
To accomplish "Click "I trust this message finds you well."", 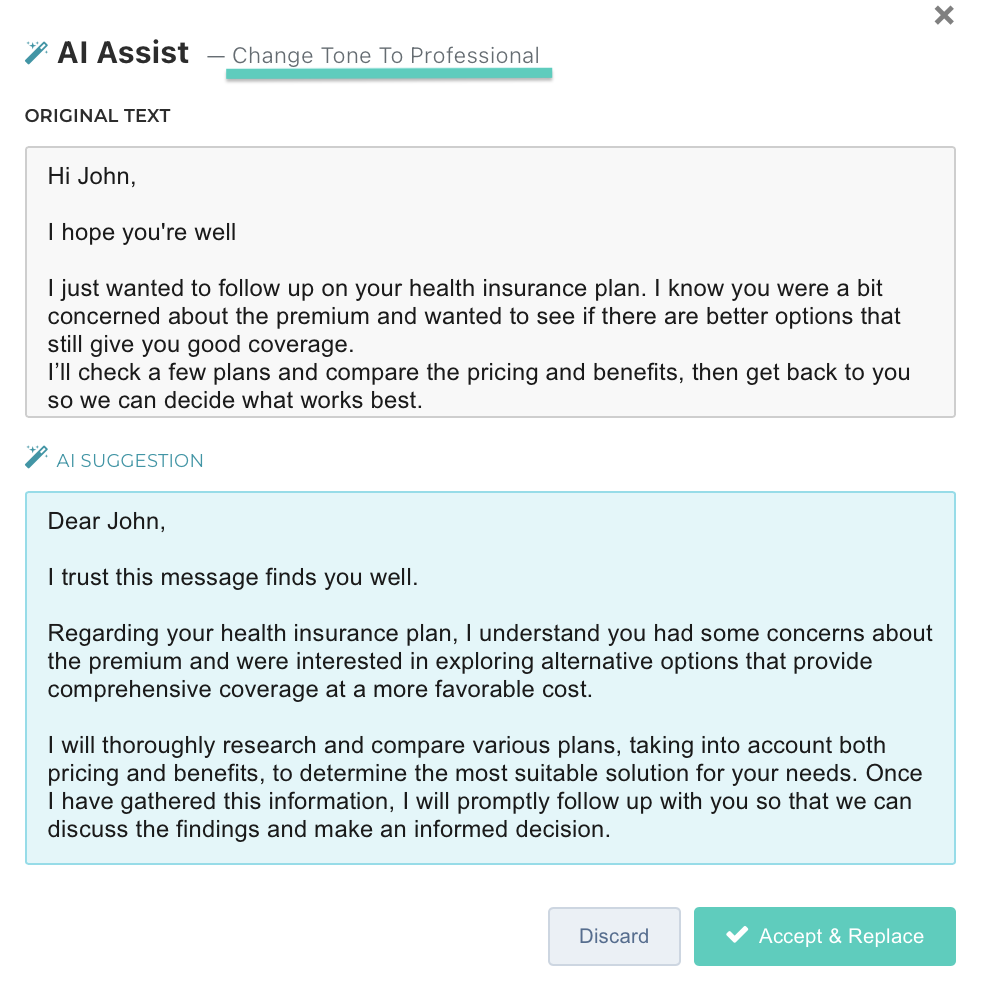I will 233,577.
